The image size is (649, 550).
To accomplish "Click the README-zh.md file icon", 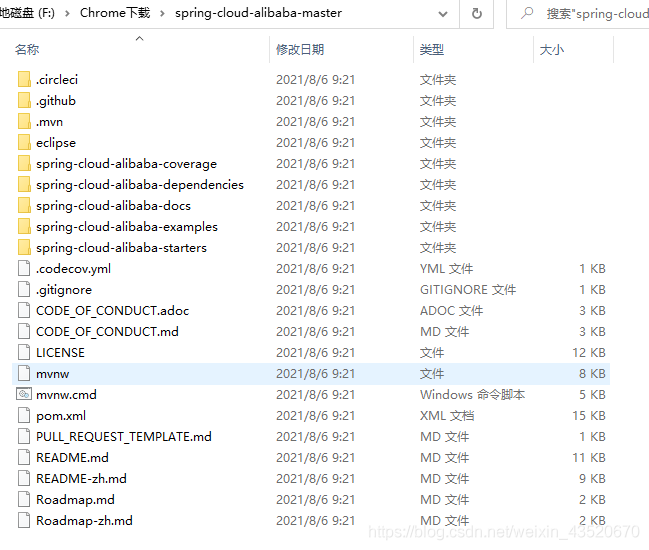I will 24,479.
